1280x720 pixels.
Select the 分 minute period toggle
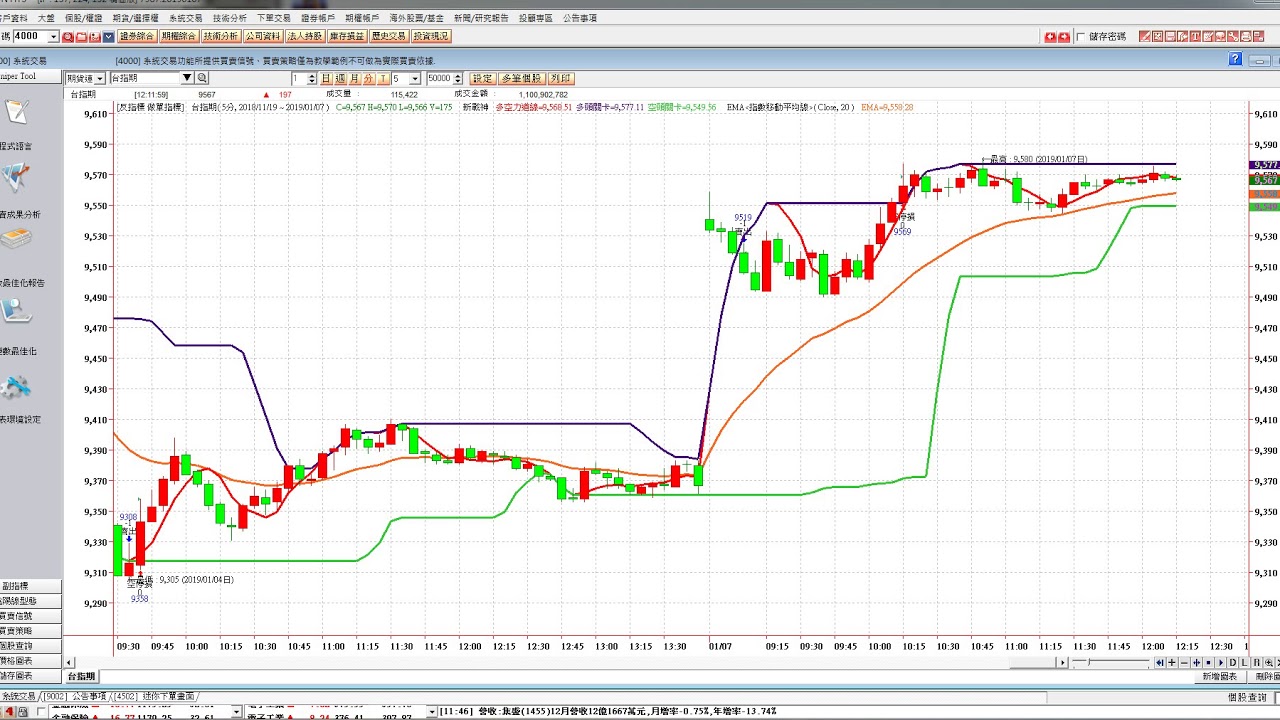368,77
